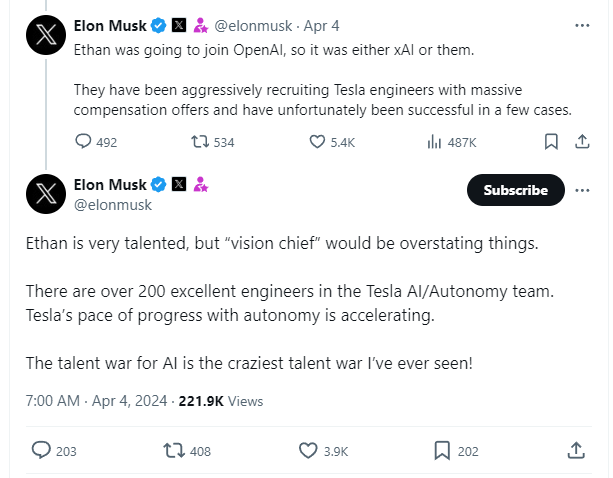Reply to the main tweet with 203 replies
613x478 pixels.
coord(41,450)
